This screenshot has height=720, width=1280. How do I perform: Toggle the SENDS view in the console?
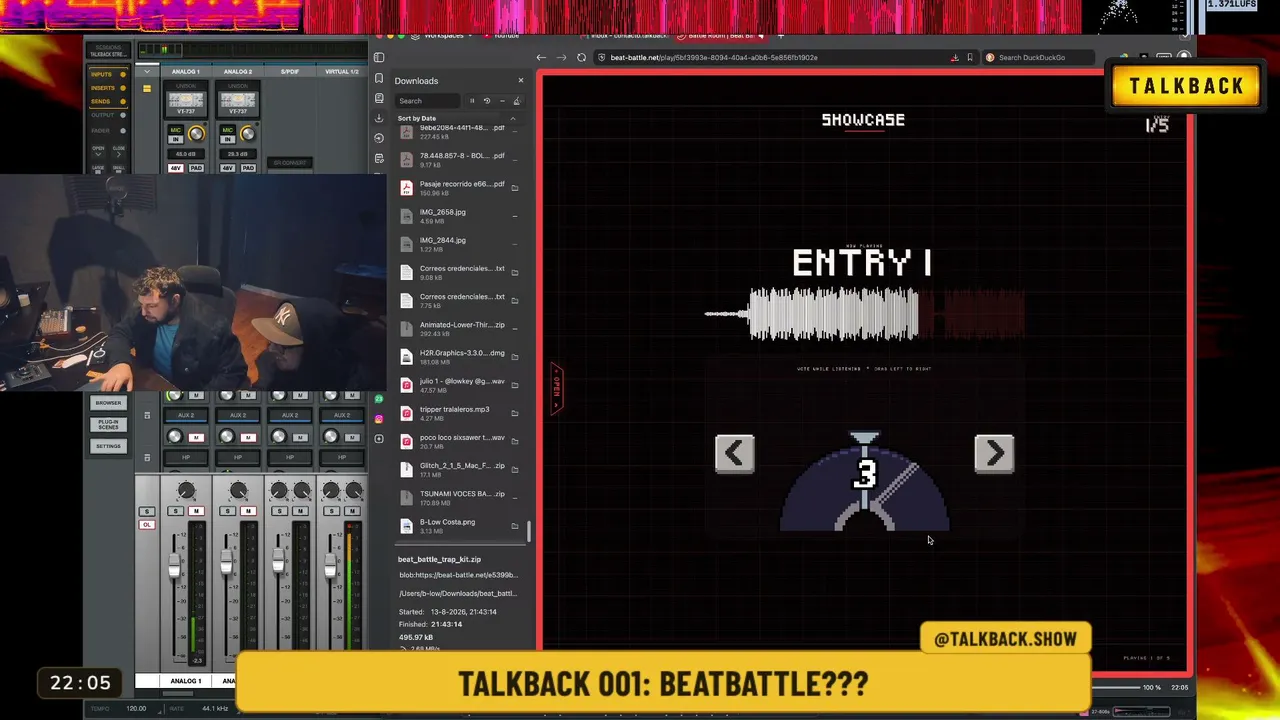(108, 102)
